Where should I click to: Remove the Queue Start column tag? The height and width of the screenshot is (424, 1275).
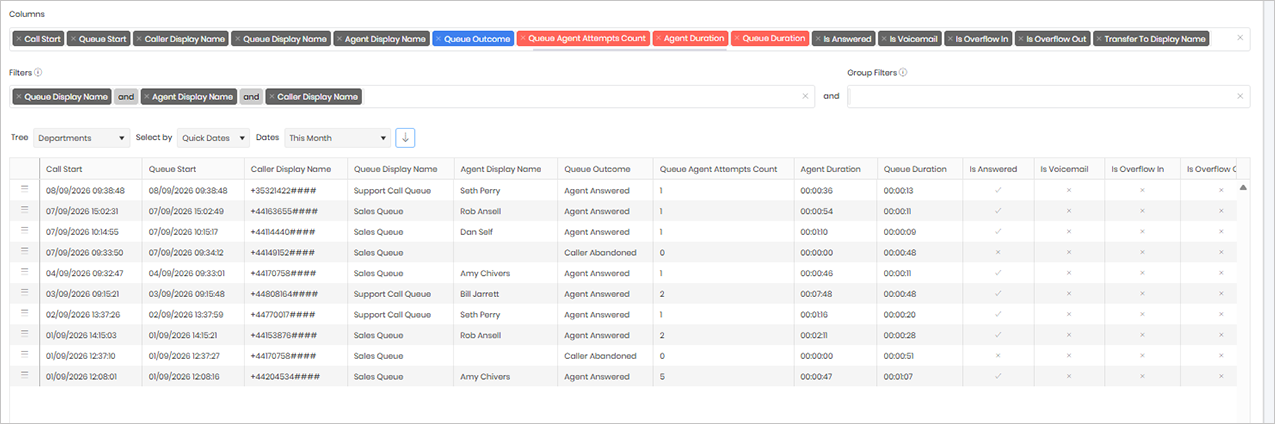pos(74,39)
